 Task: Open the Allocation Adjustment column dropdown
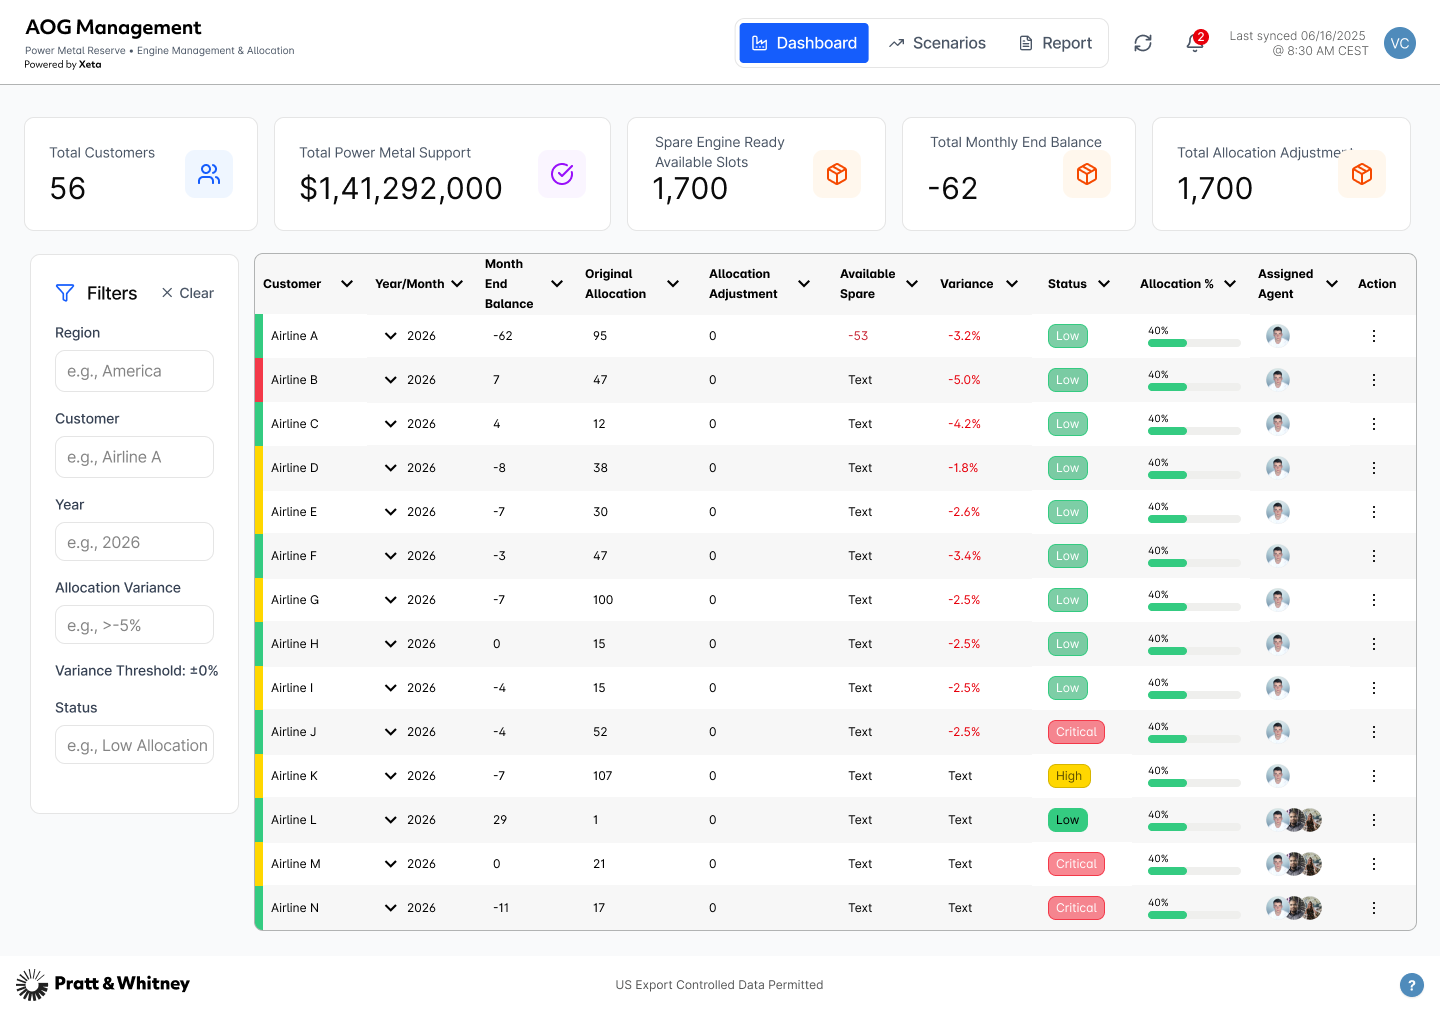[x=804, y=284]
